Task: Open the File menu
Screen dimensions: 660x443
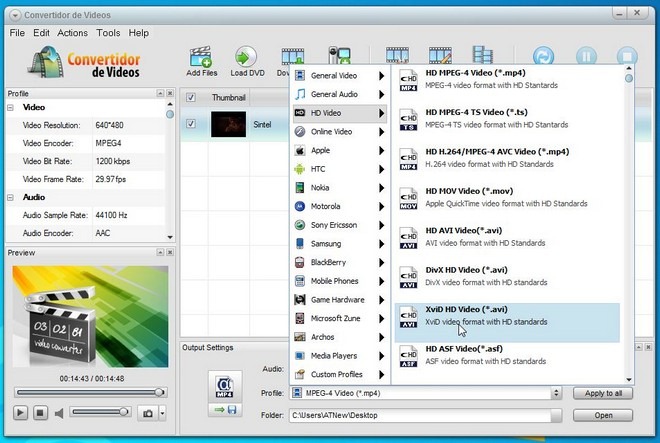Action: coord(17,33)
